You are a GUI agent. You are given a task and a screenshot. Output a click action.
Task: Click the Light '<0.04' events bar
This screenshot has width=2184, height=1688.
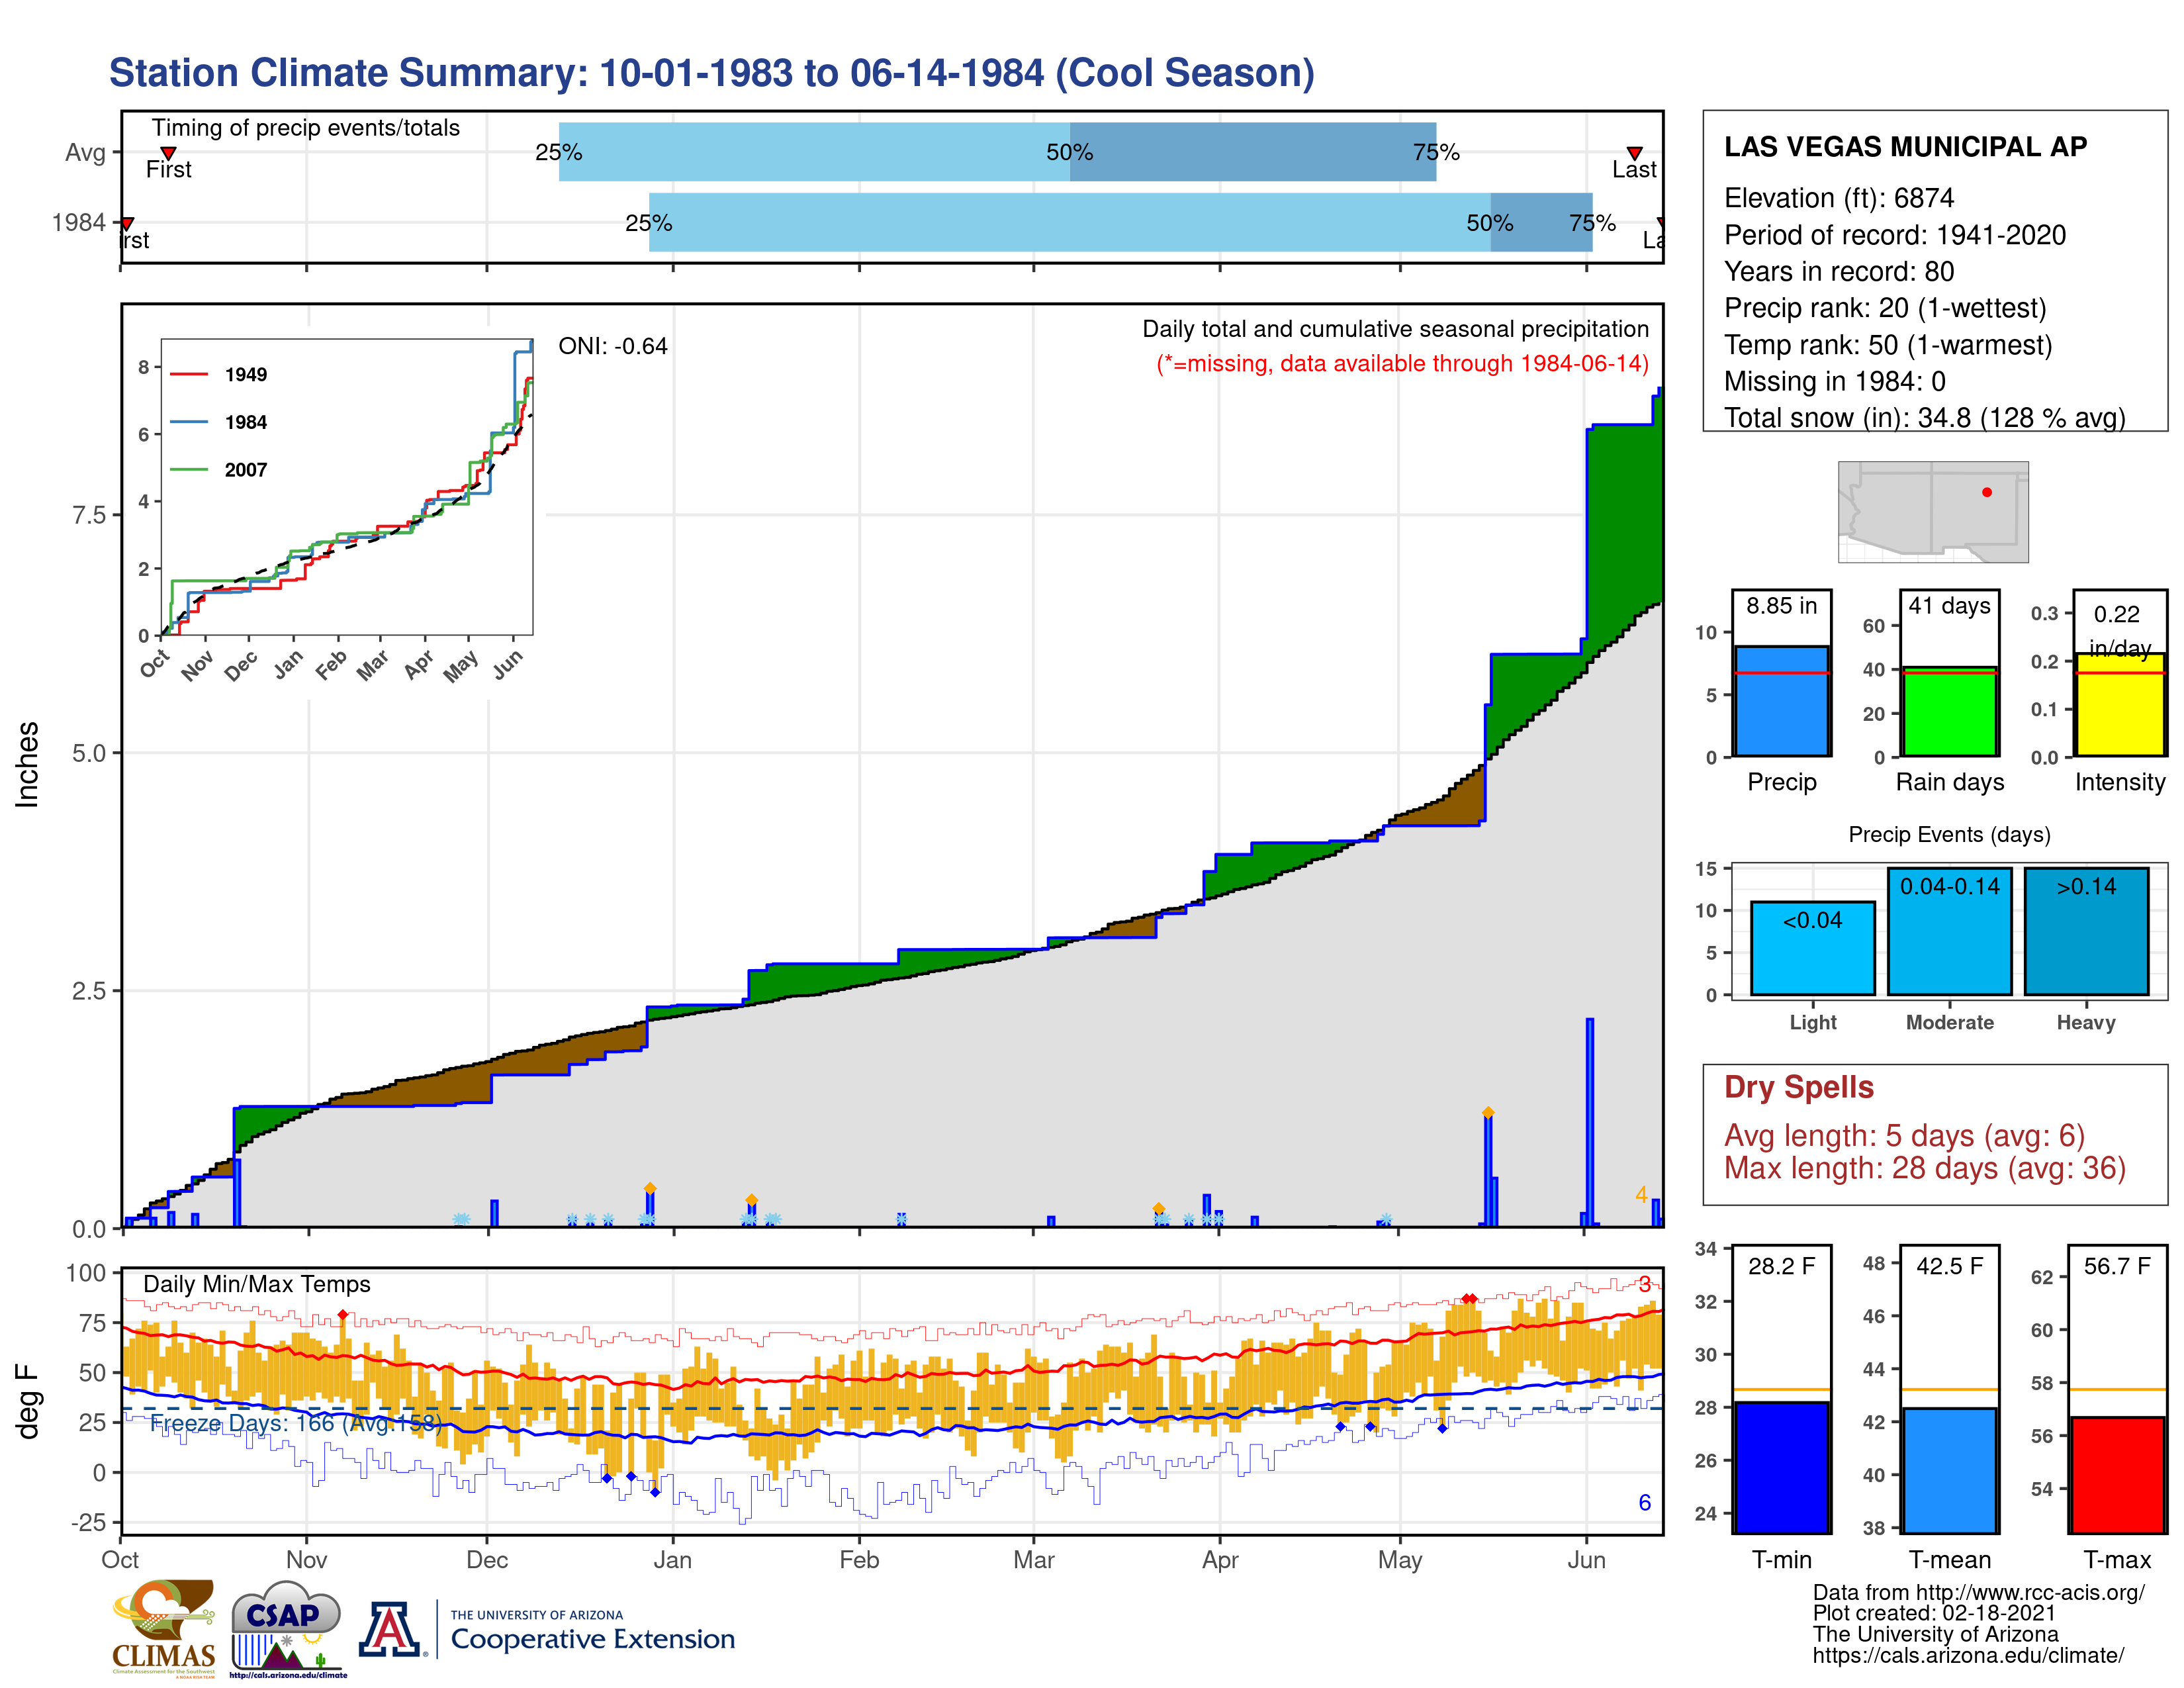1812,948
